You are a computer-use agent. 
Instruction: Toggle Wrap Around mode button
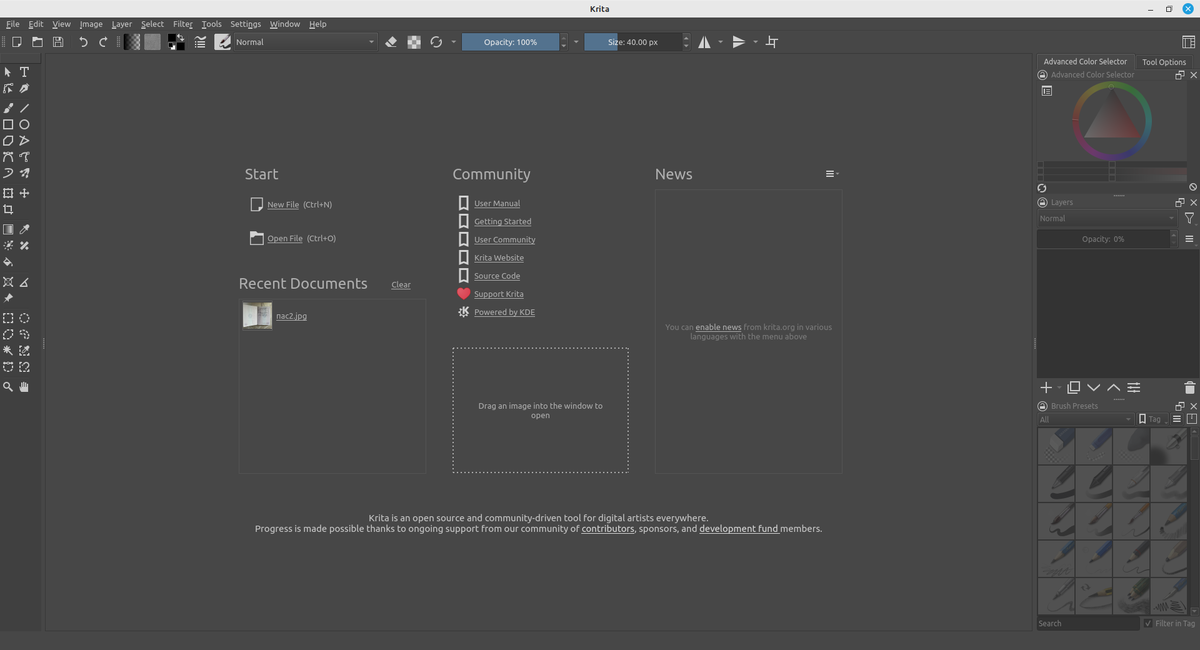771,42
